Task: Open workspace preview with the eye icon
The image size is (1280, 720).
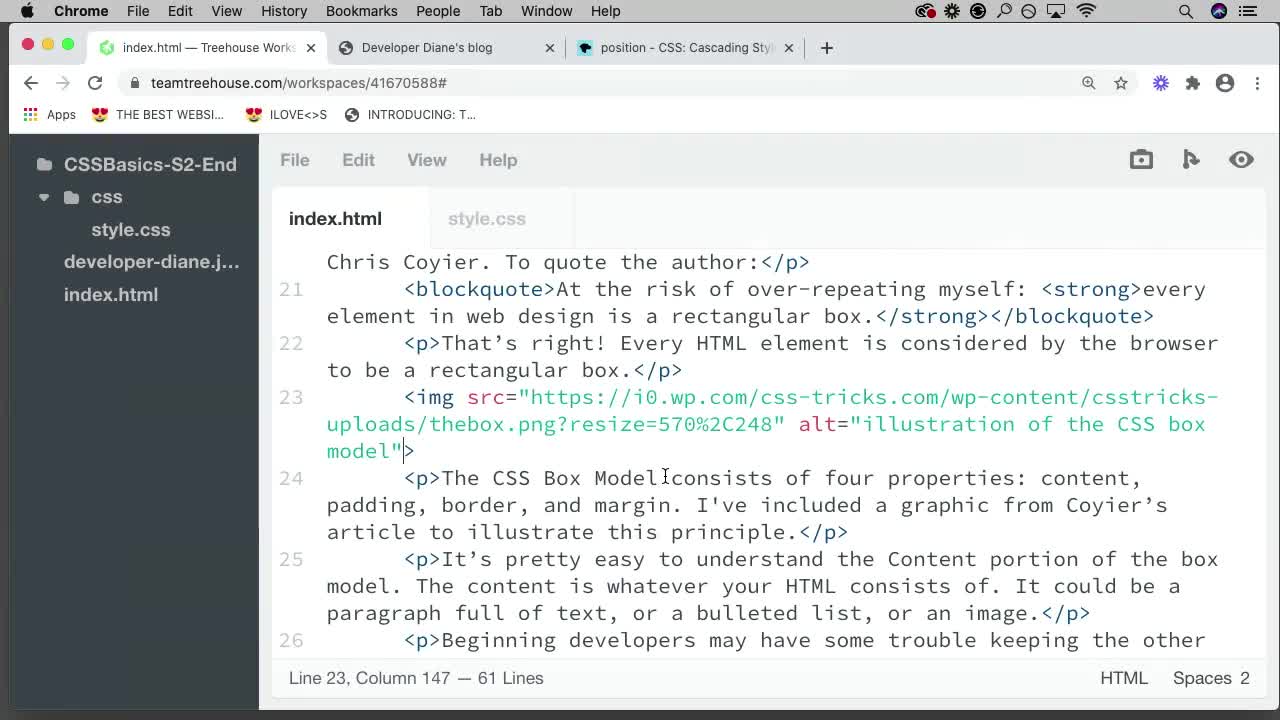Action: [1241, 159]
